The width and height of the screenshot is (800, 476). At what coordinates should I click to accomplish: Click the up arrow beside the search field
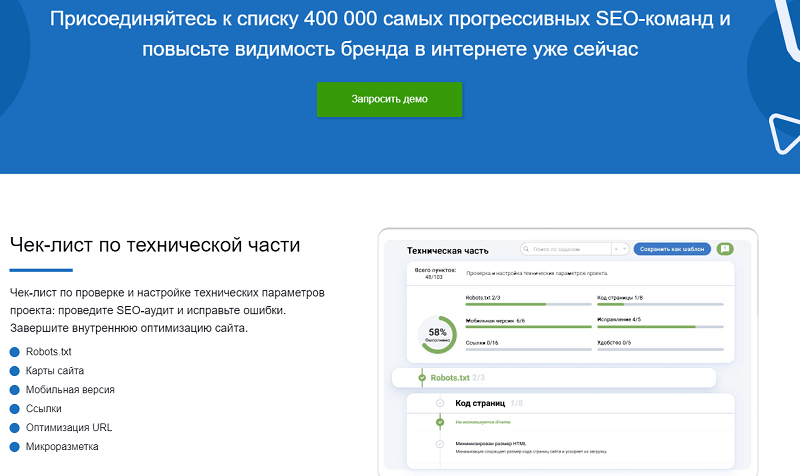click(616, 249)
